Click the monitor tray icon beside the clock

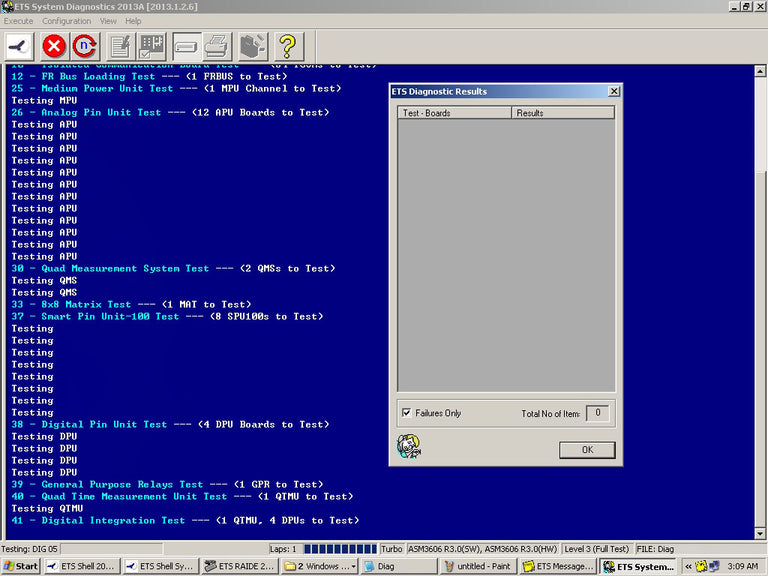(714, 566)
